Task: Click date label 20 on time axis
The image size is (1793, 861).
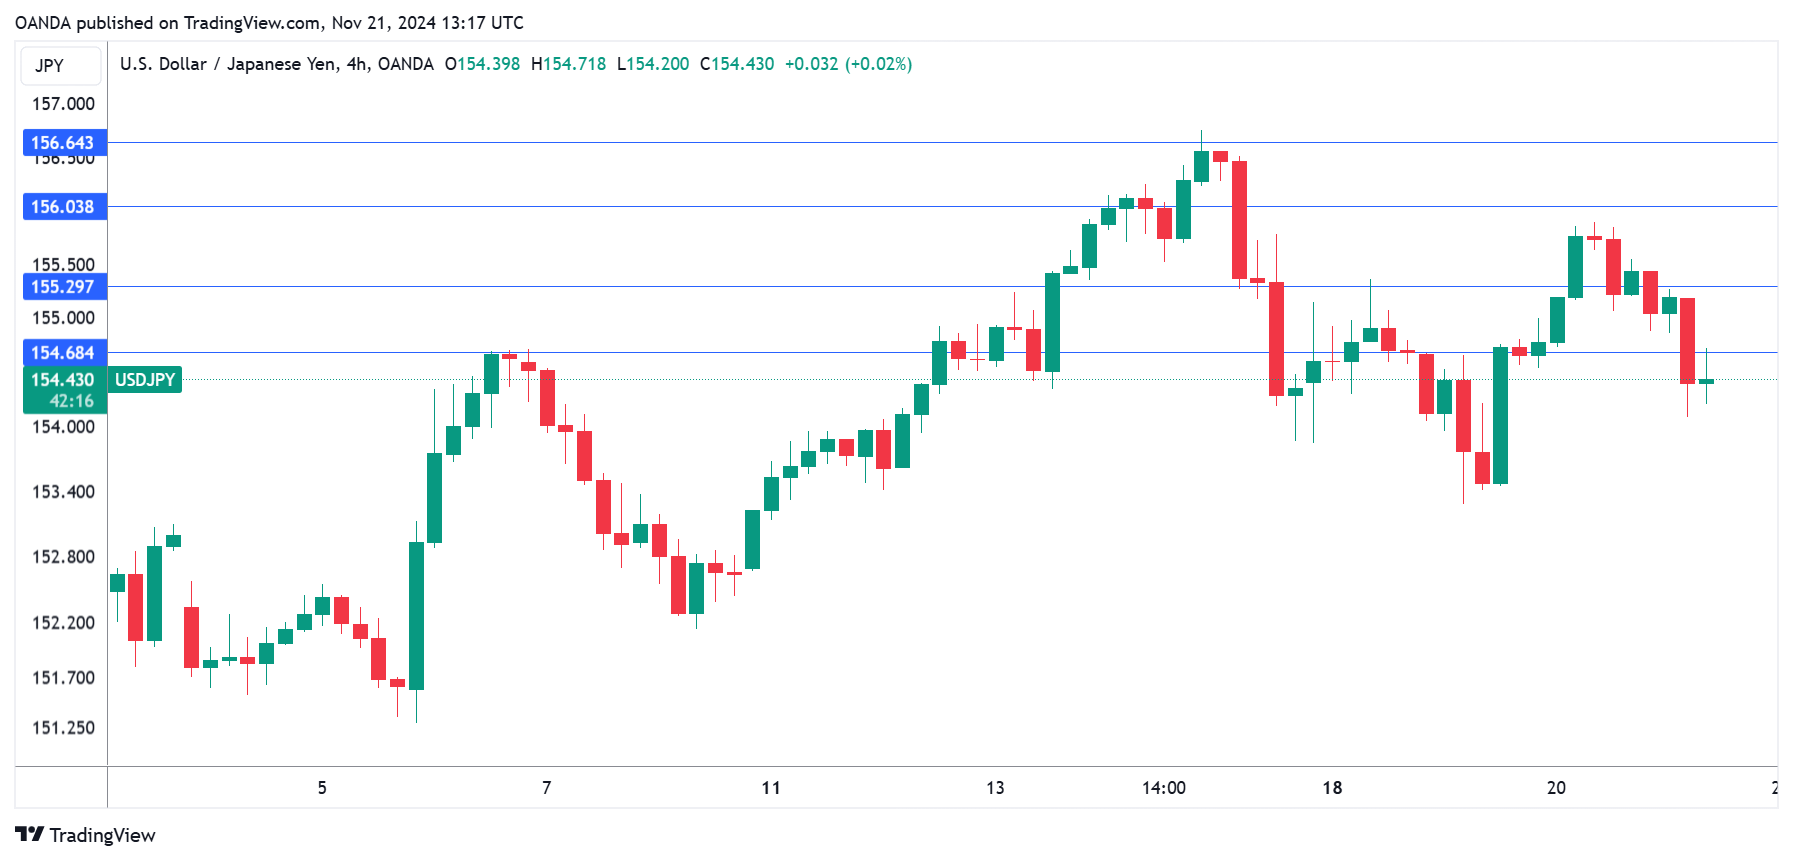Action: (x=1556, y=788)
